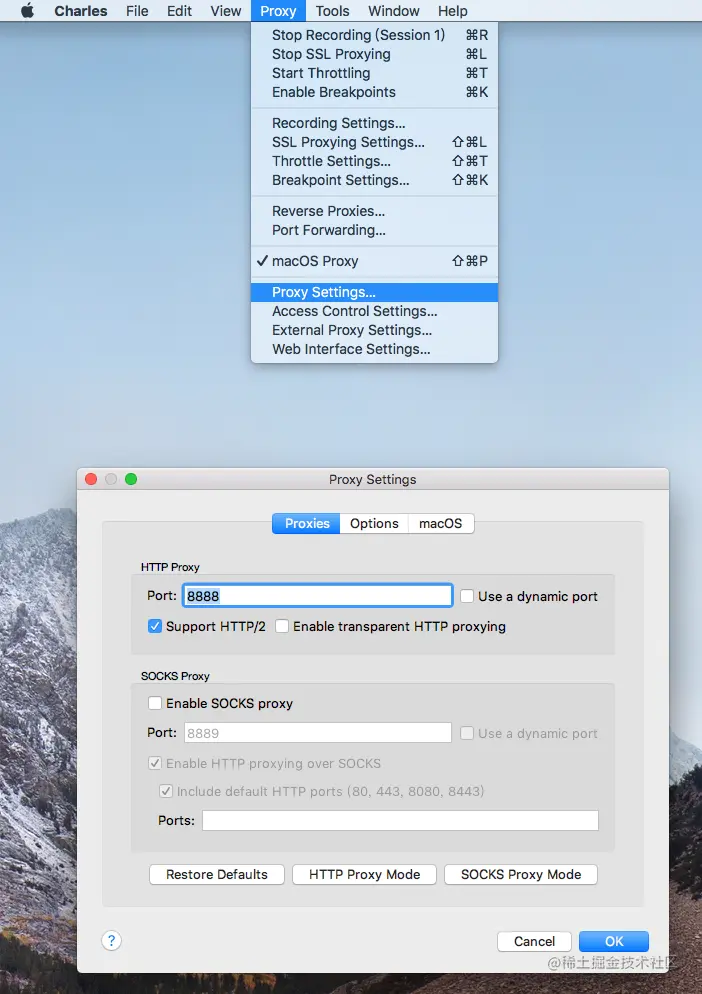Choose Stop SSL Proxying
The height and width of the screenshot is (994, 702).
tap(374, 54)
